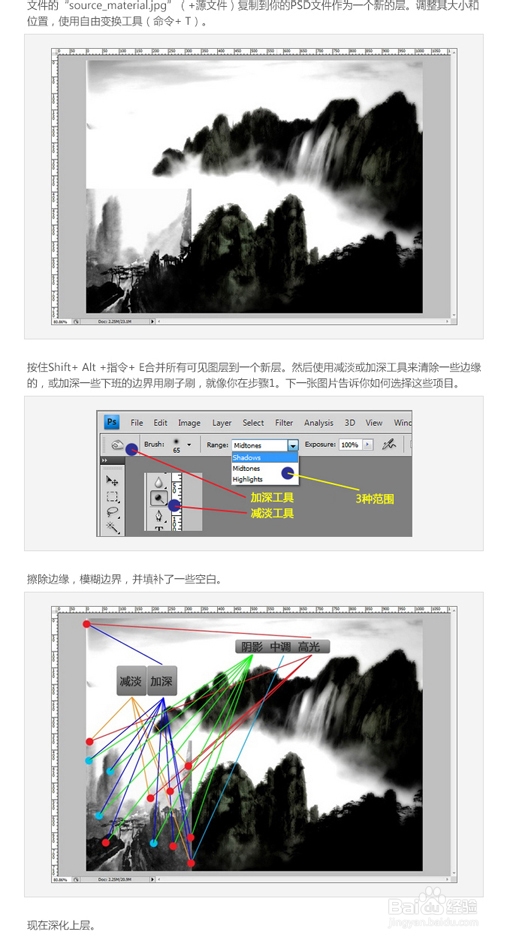This screenshot has width=507, height=941.
Task: Open the 3D menu
Action: (x=350, y=423)
